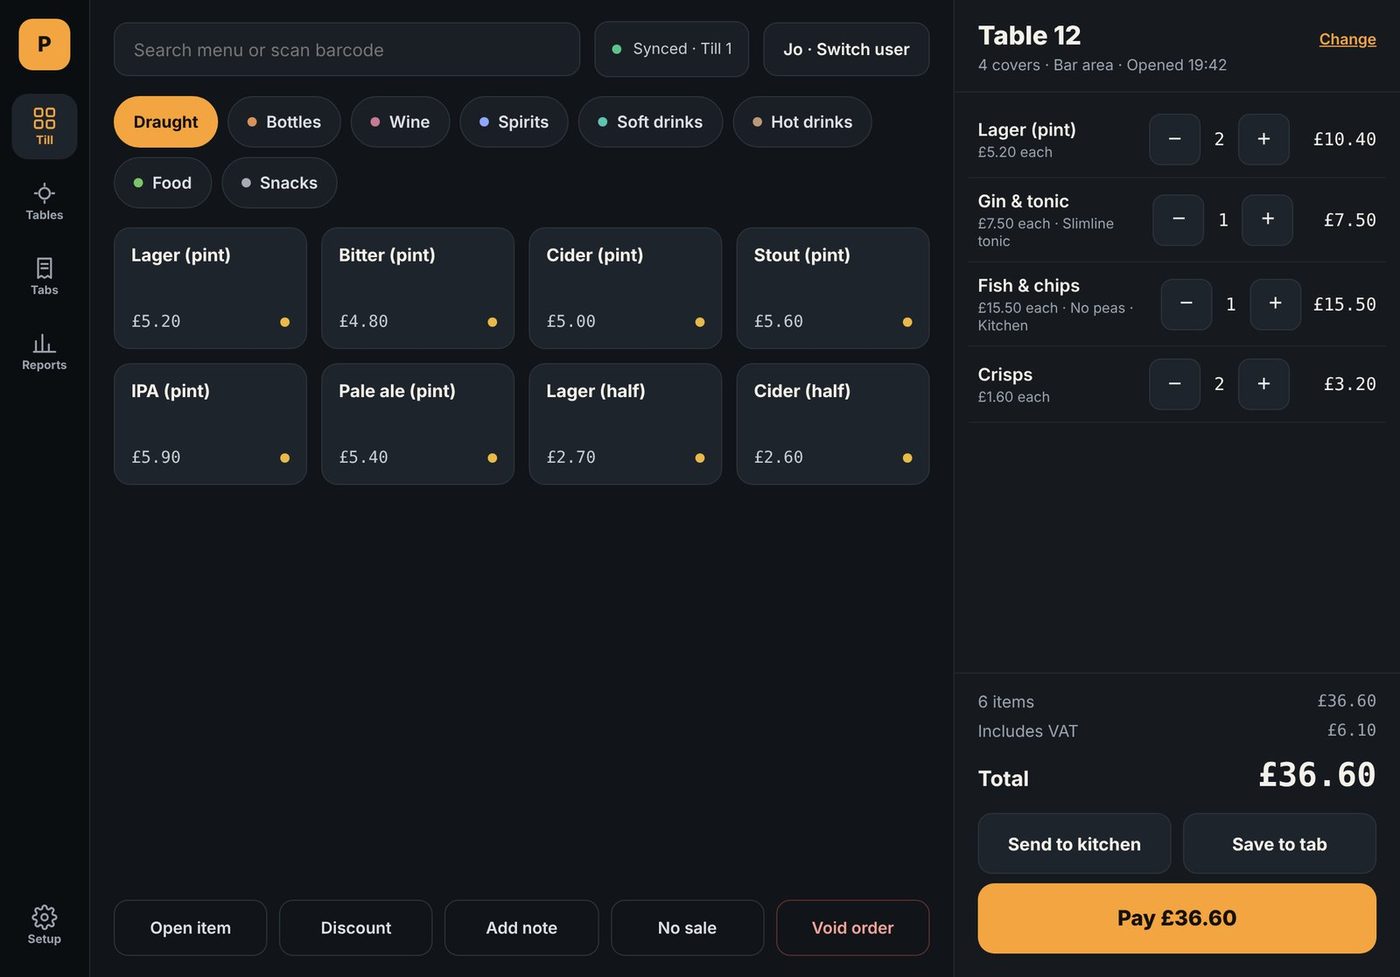The width and height of the screenshot is (1400, 977).
Task: Save the order to tab
Action: [x=1280, y=844]
